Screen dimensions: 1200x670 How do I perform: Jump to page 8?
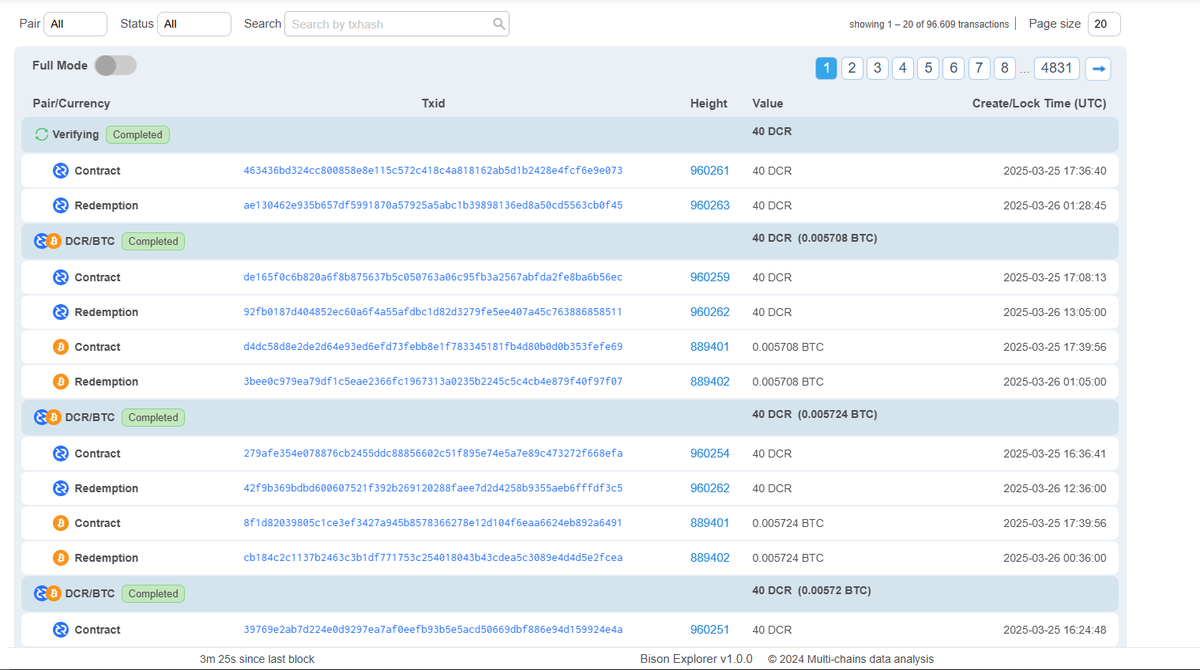(1005, 68)
